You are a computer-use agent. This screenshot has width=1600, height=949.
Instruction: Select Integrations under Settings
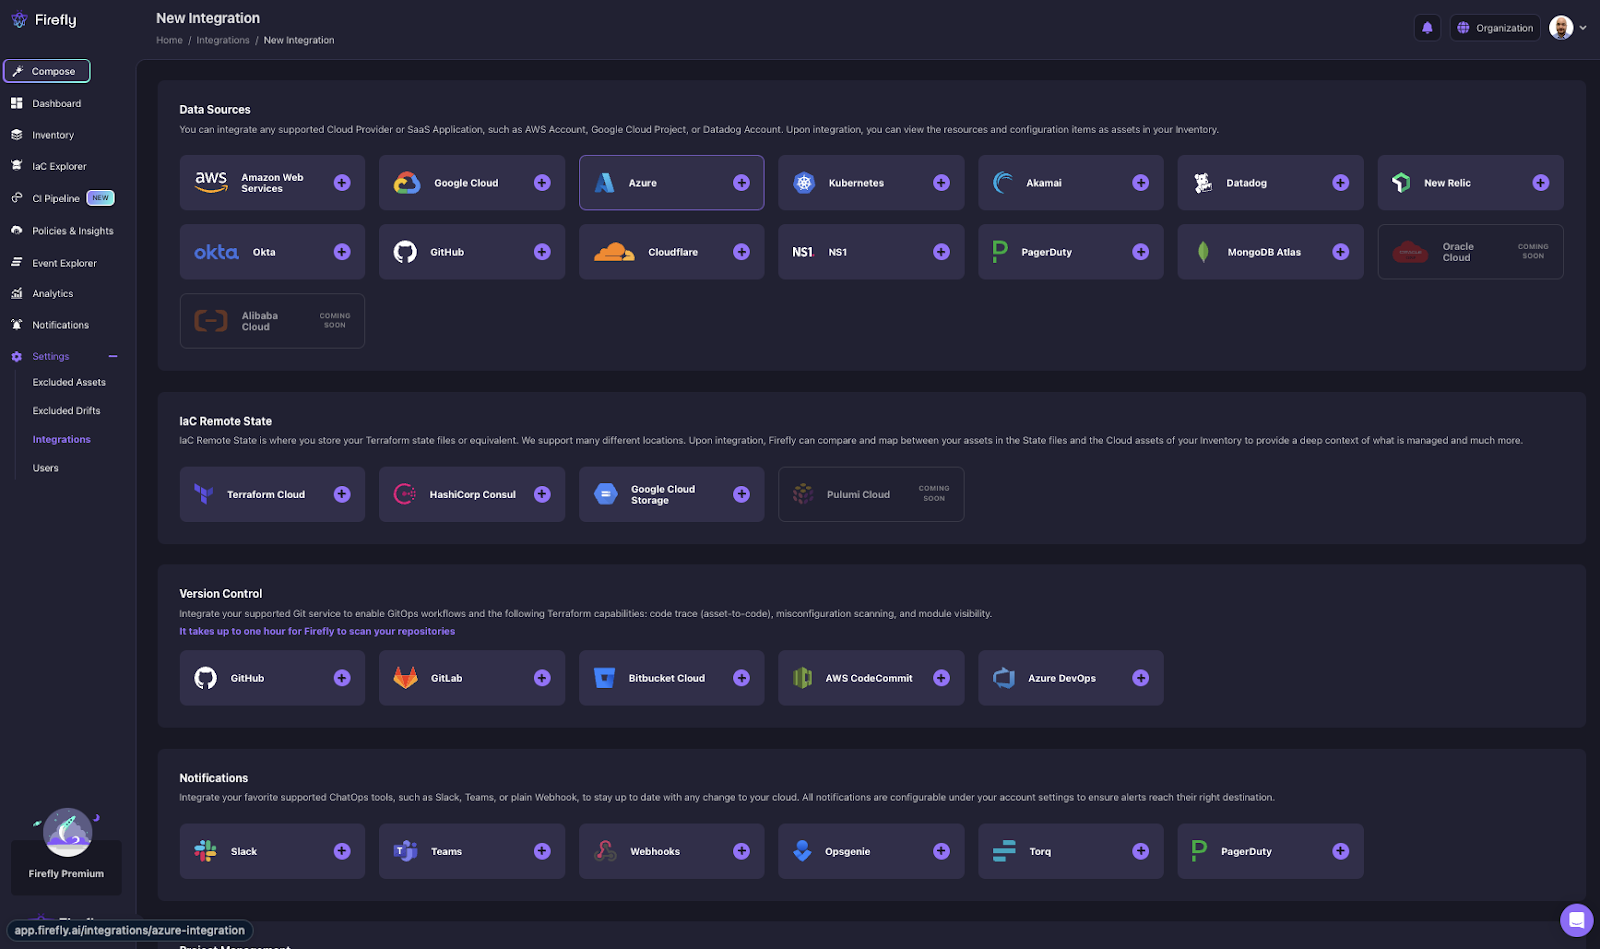tap(61, 439)
